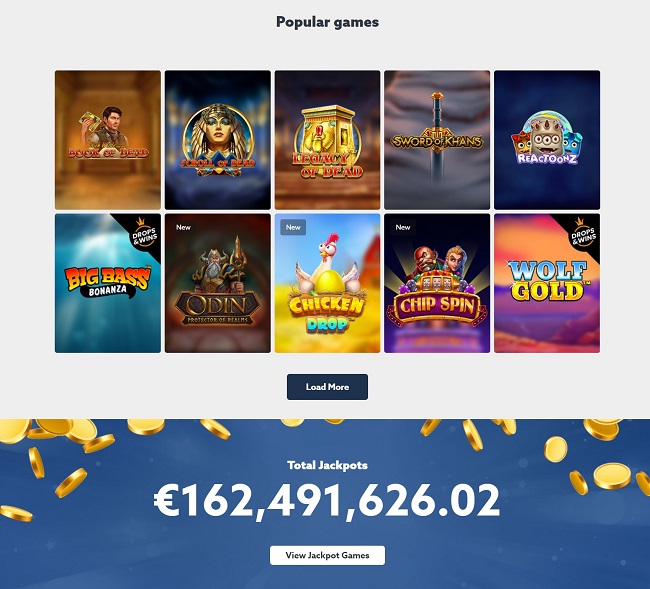This screenshot has width=650, height=589.
Task: Click the New badge on Chicken Drop
Action: (x=293, y=227)
